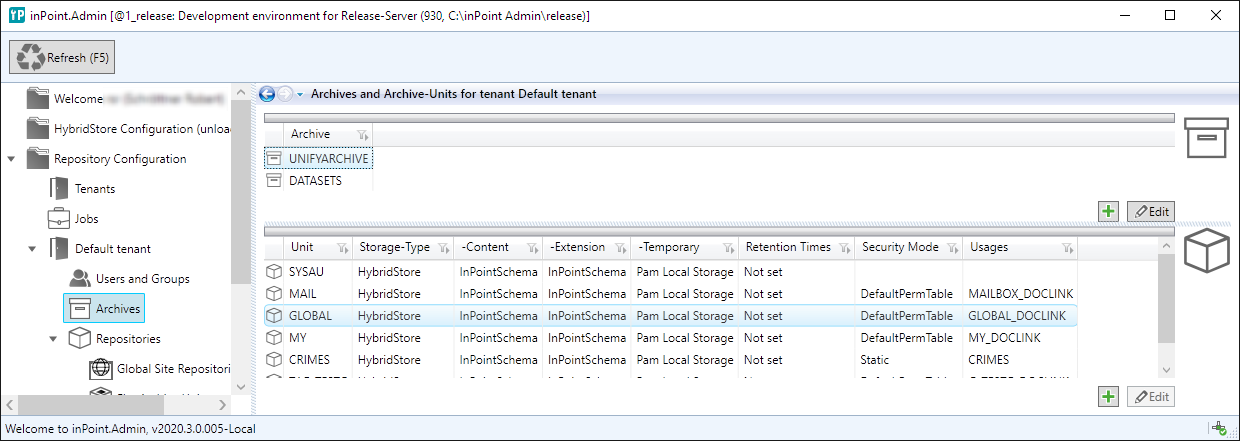Viewport: 1240px width, 441px height.
Task: Click the Global Site Repository globe icon
Action: point(101,368)
